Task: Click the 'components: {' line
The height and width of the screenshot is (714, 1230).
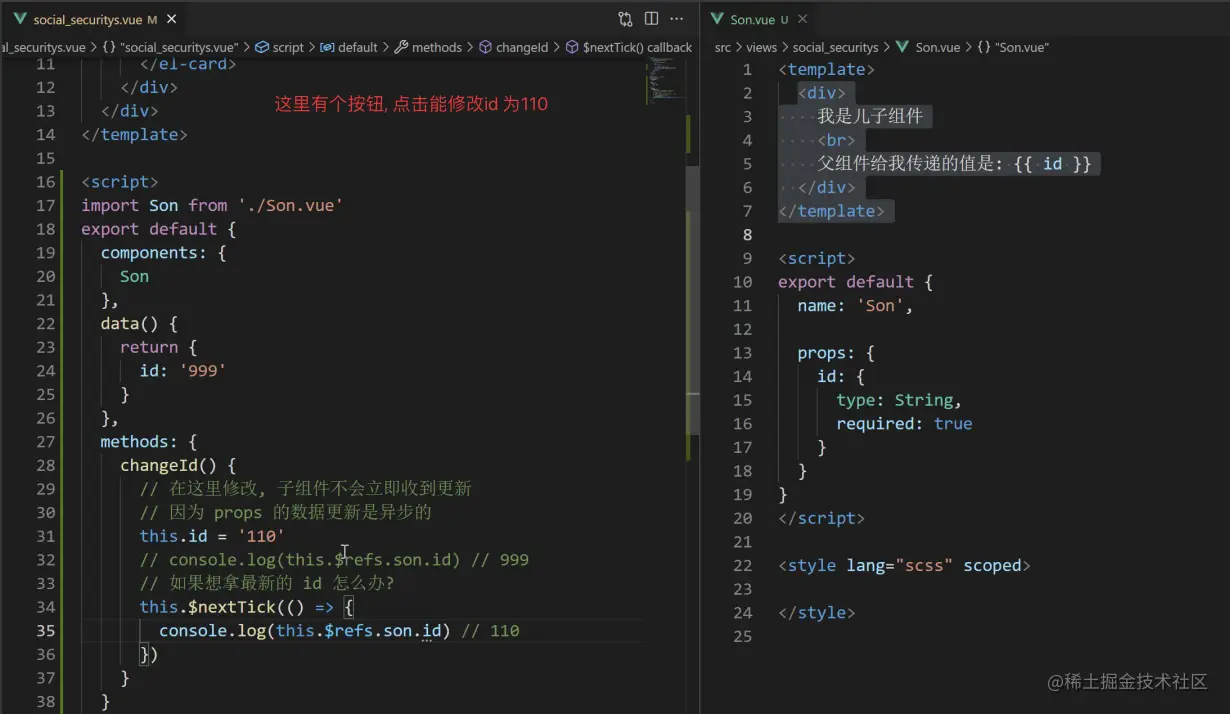Action: pyautogui.click(x=164, y=253)
